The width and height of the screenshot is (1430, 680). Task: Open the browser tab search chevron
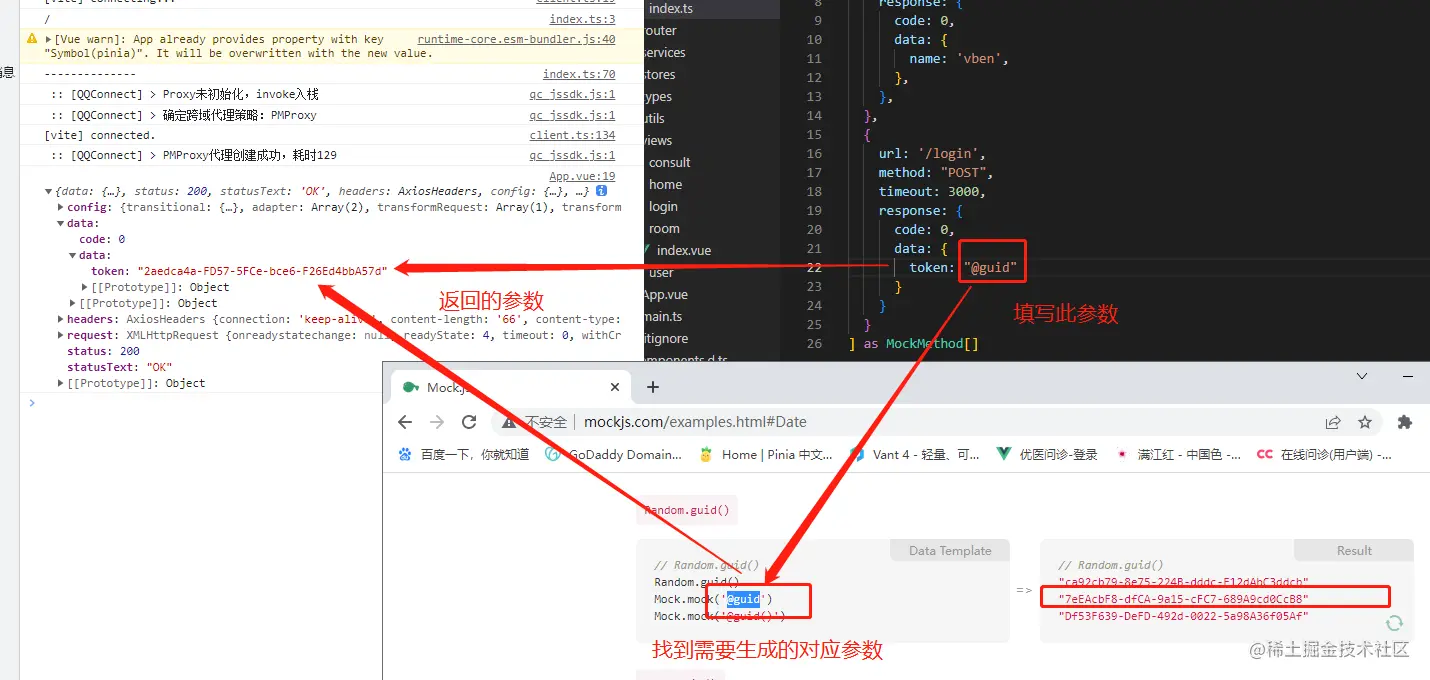(x=1361, y=376)
